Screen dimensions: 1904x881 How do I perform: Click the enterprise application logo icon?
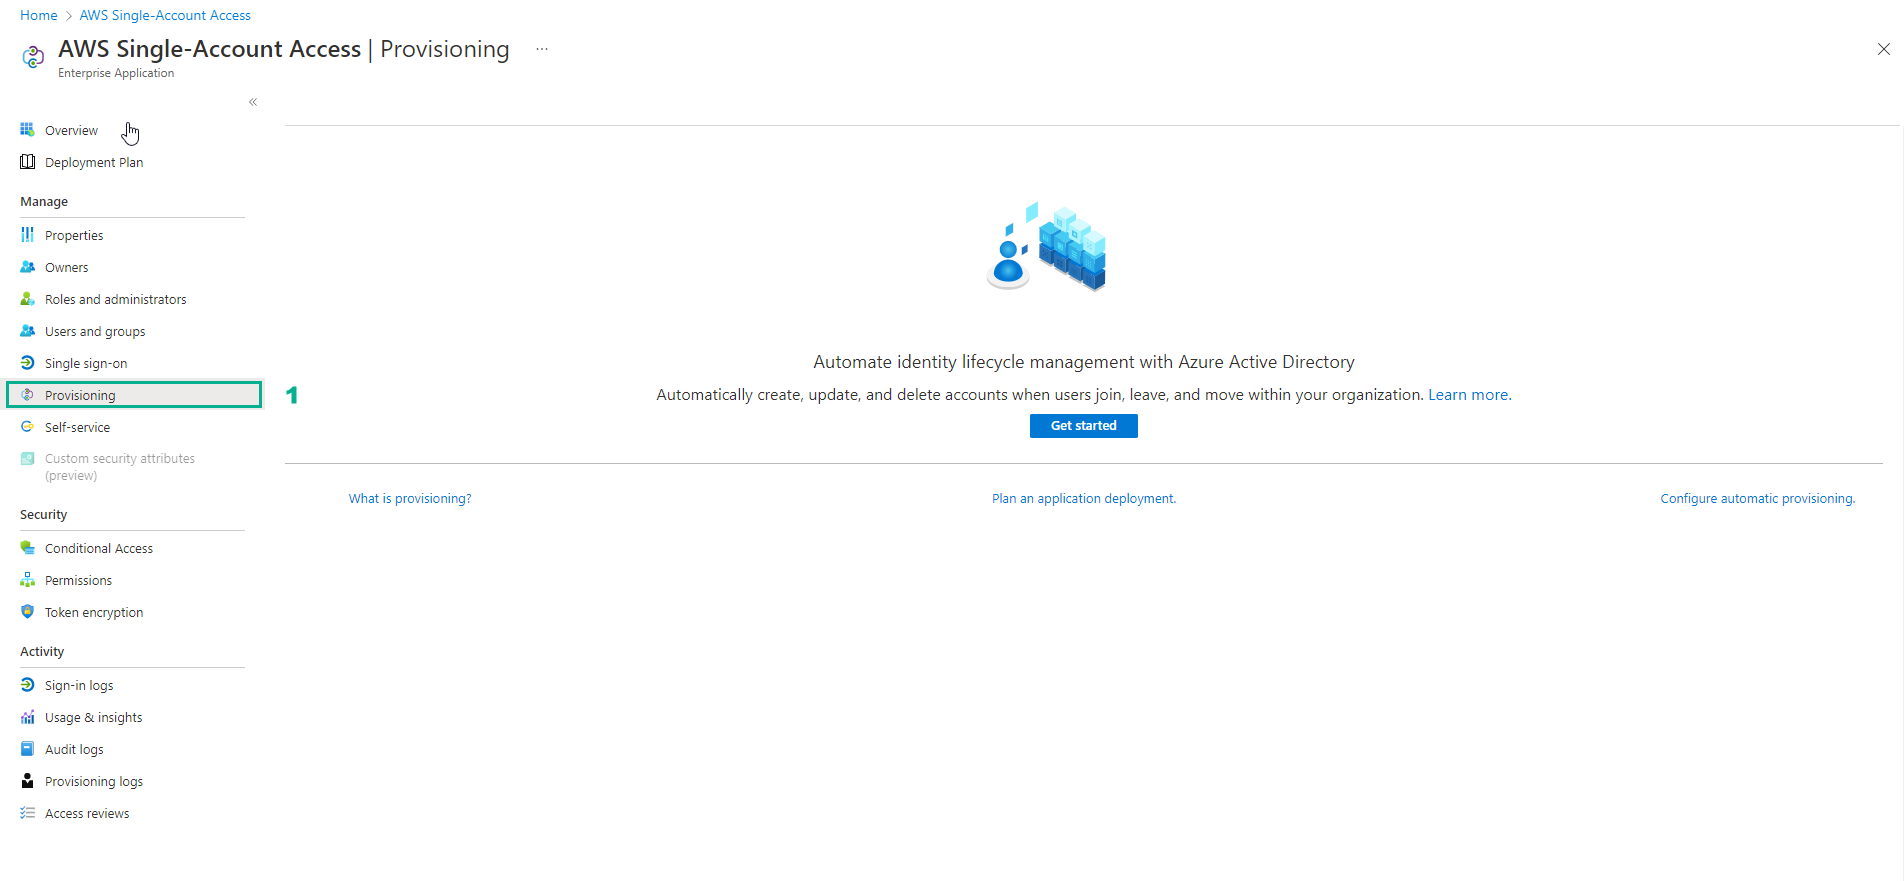click(x=33, y=57)
